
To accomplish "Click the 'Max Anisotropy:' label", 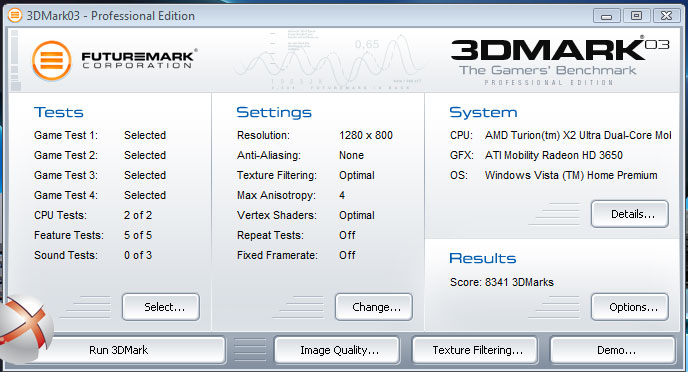I will [276, 195].
